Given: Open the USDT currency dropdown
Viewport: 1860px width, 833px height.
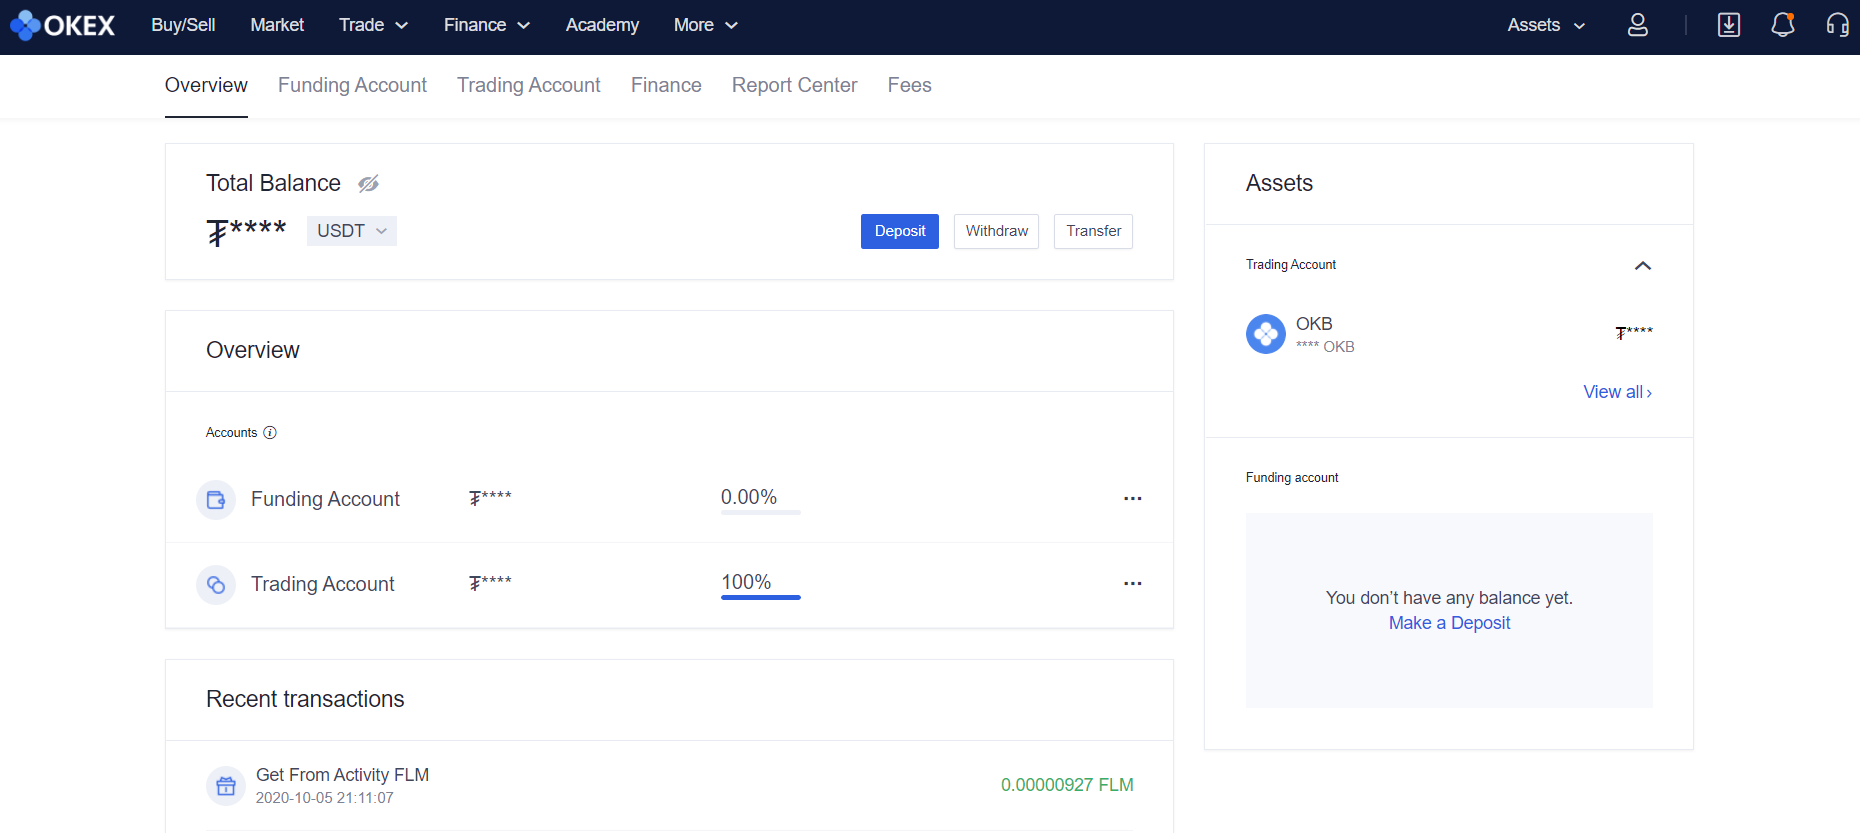Looking at the screenshot, I should click(x=352, y=231).
